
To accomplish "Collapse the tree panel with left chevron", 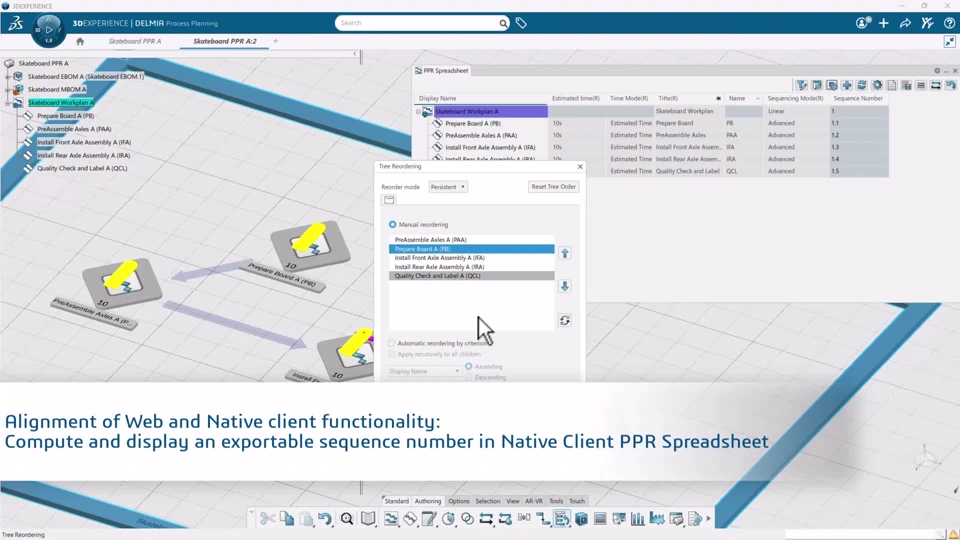I will [354, 54].
